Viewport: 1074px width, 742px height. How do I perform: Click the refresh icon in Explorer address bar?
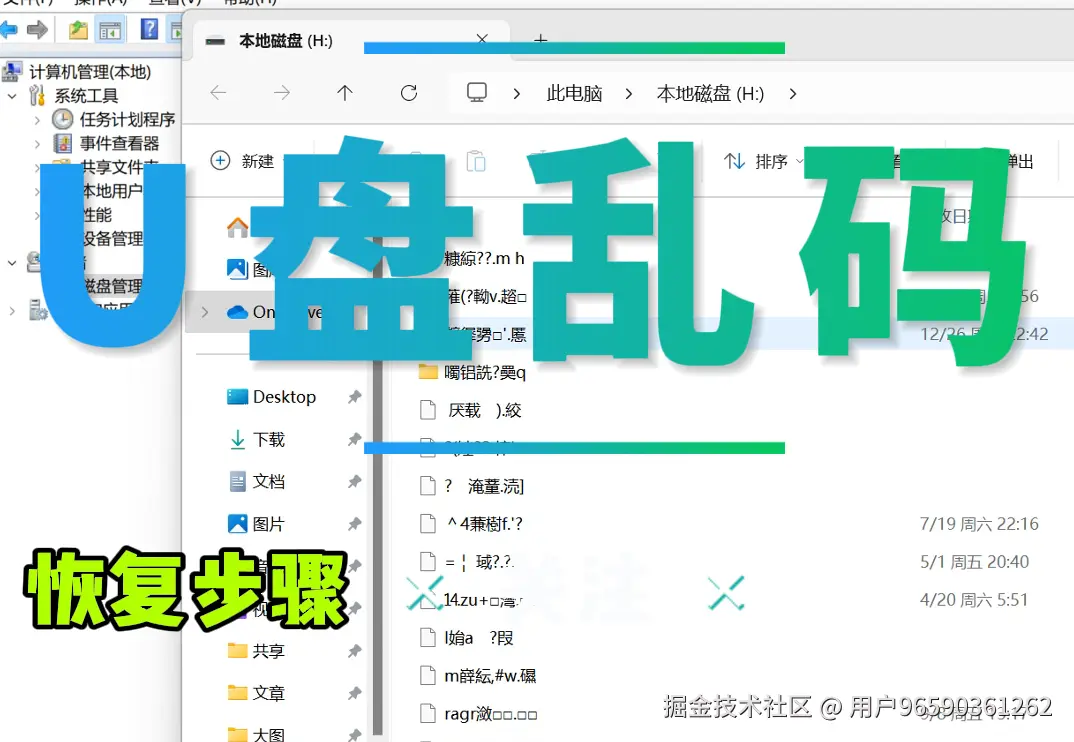[x=410, y=93]
